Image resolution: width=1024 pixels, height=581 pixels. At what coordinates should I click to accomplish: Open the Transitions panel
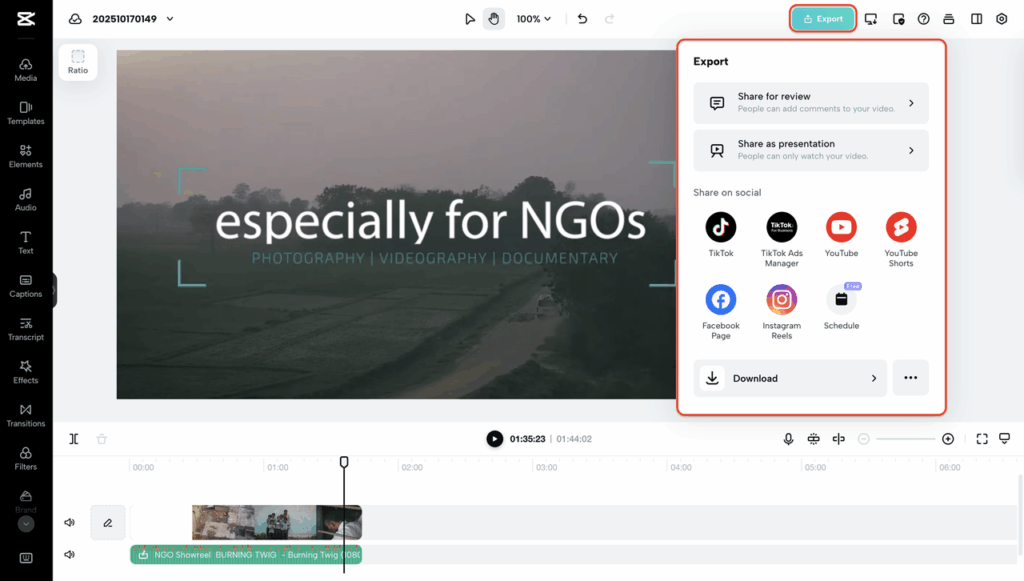pyautogui.click(x=26, y=415)
